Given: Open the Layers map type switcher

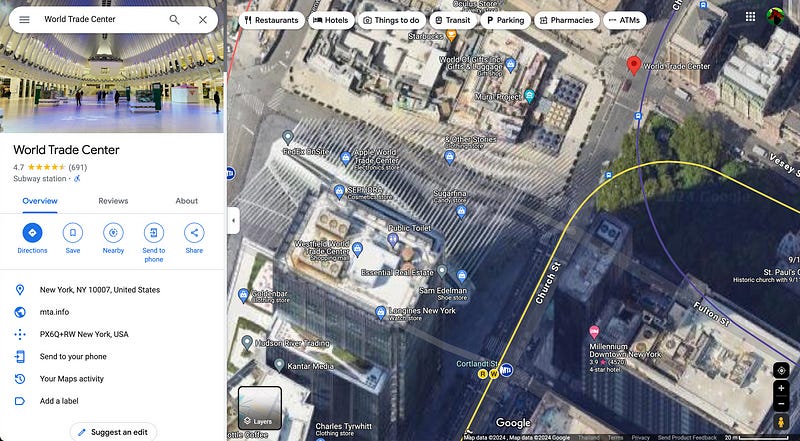Looking at the screenshot, I should [260, 407].
